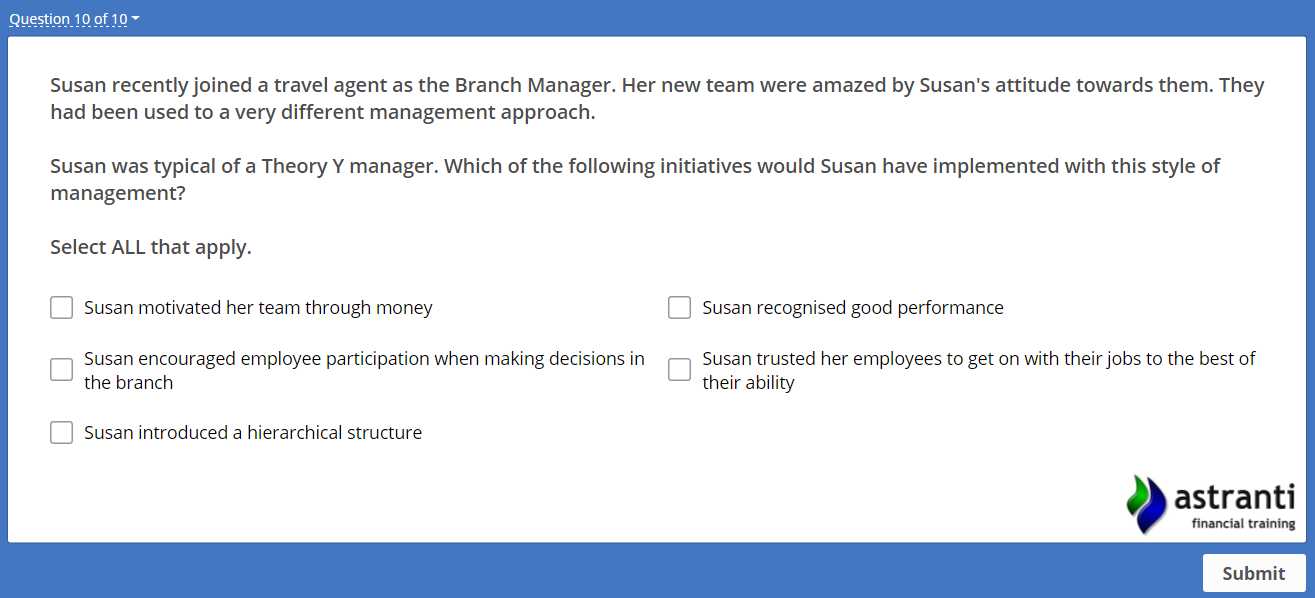Click the 'Susan recognised good performance' option text
The image size is (1315, 598).
coord(852,308)
